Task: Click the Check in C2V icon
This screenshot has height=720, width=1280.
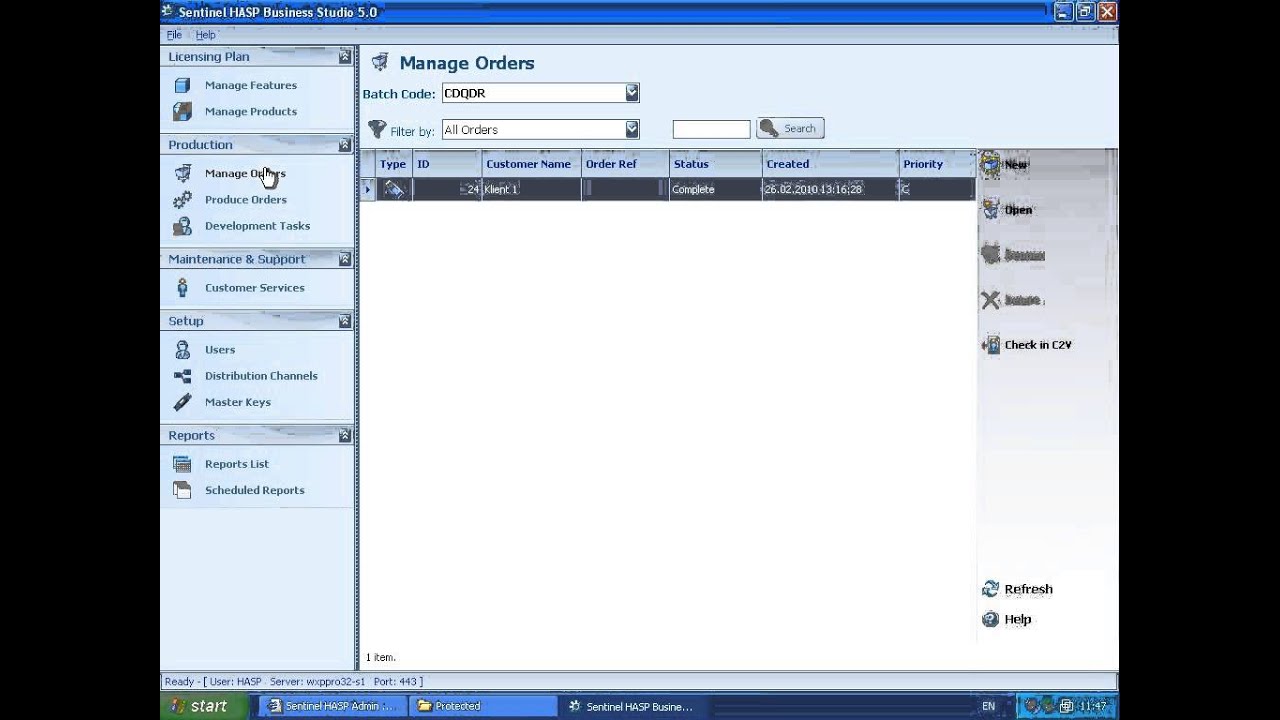Action: tap(991, 345)
